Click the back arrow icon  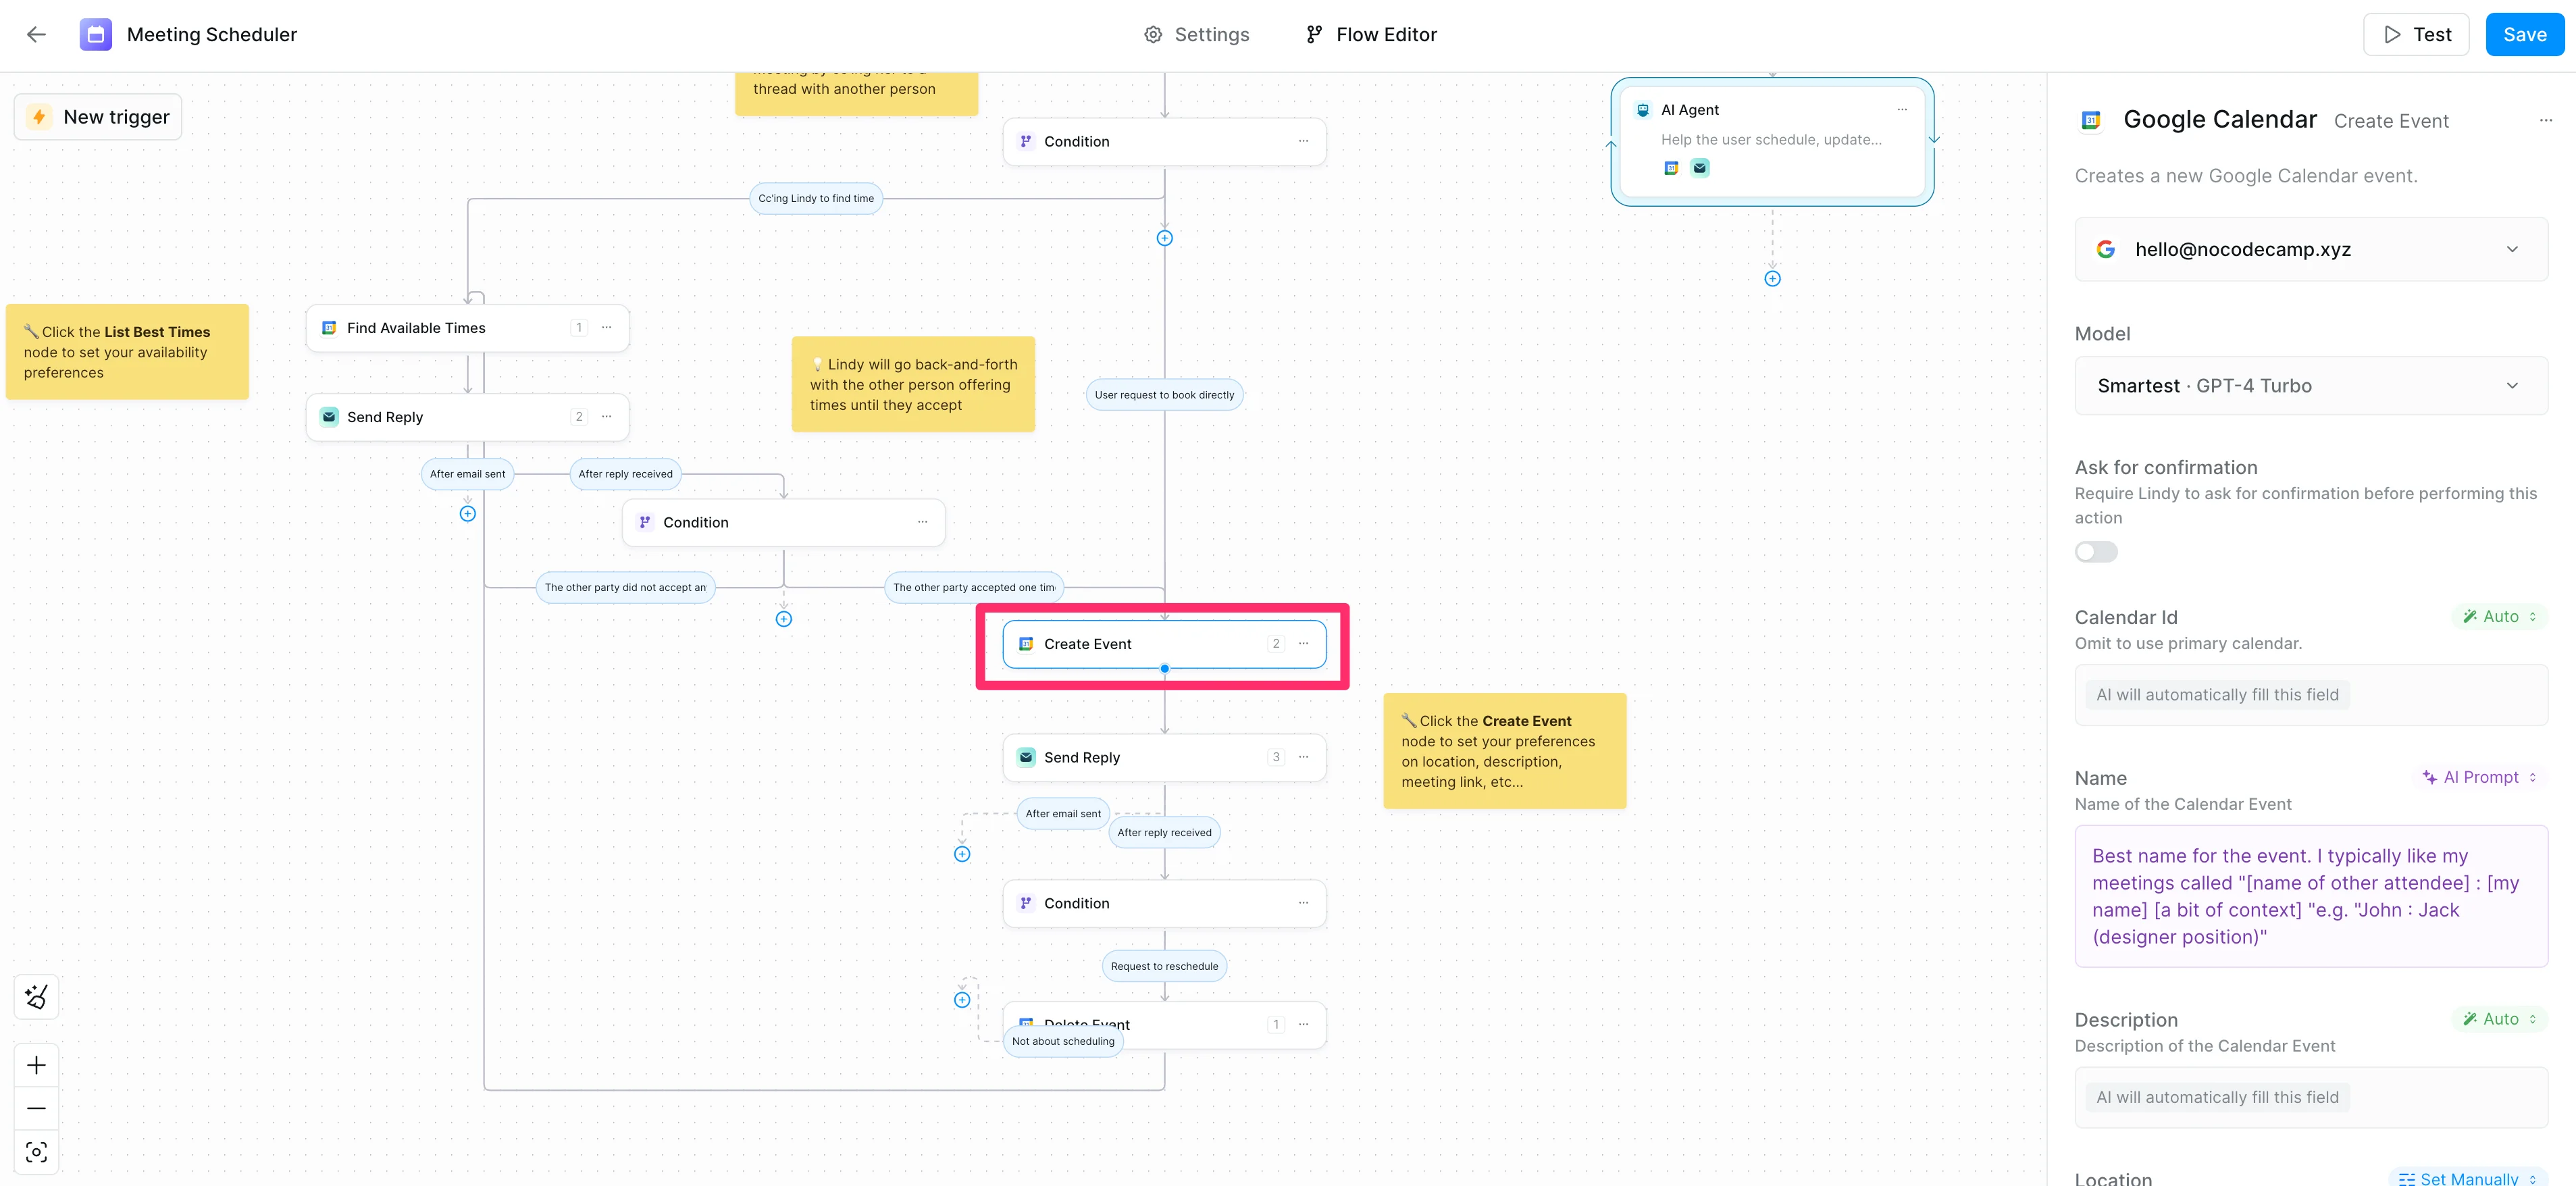pyautogui.click(x=37, y=35)
